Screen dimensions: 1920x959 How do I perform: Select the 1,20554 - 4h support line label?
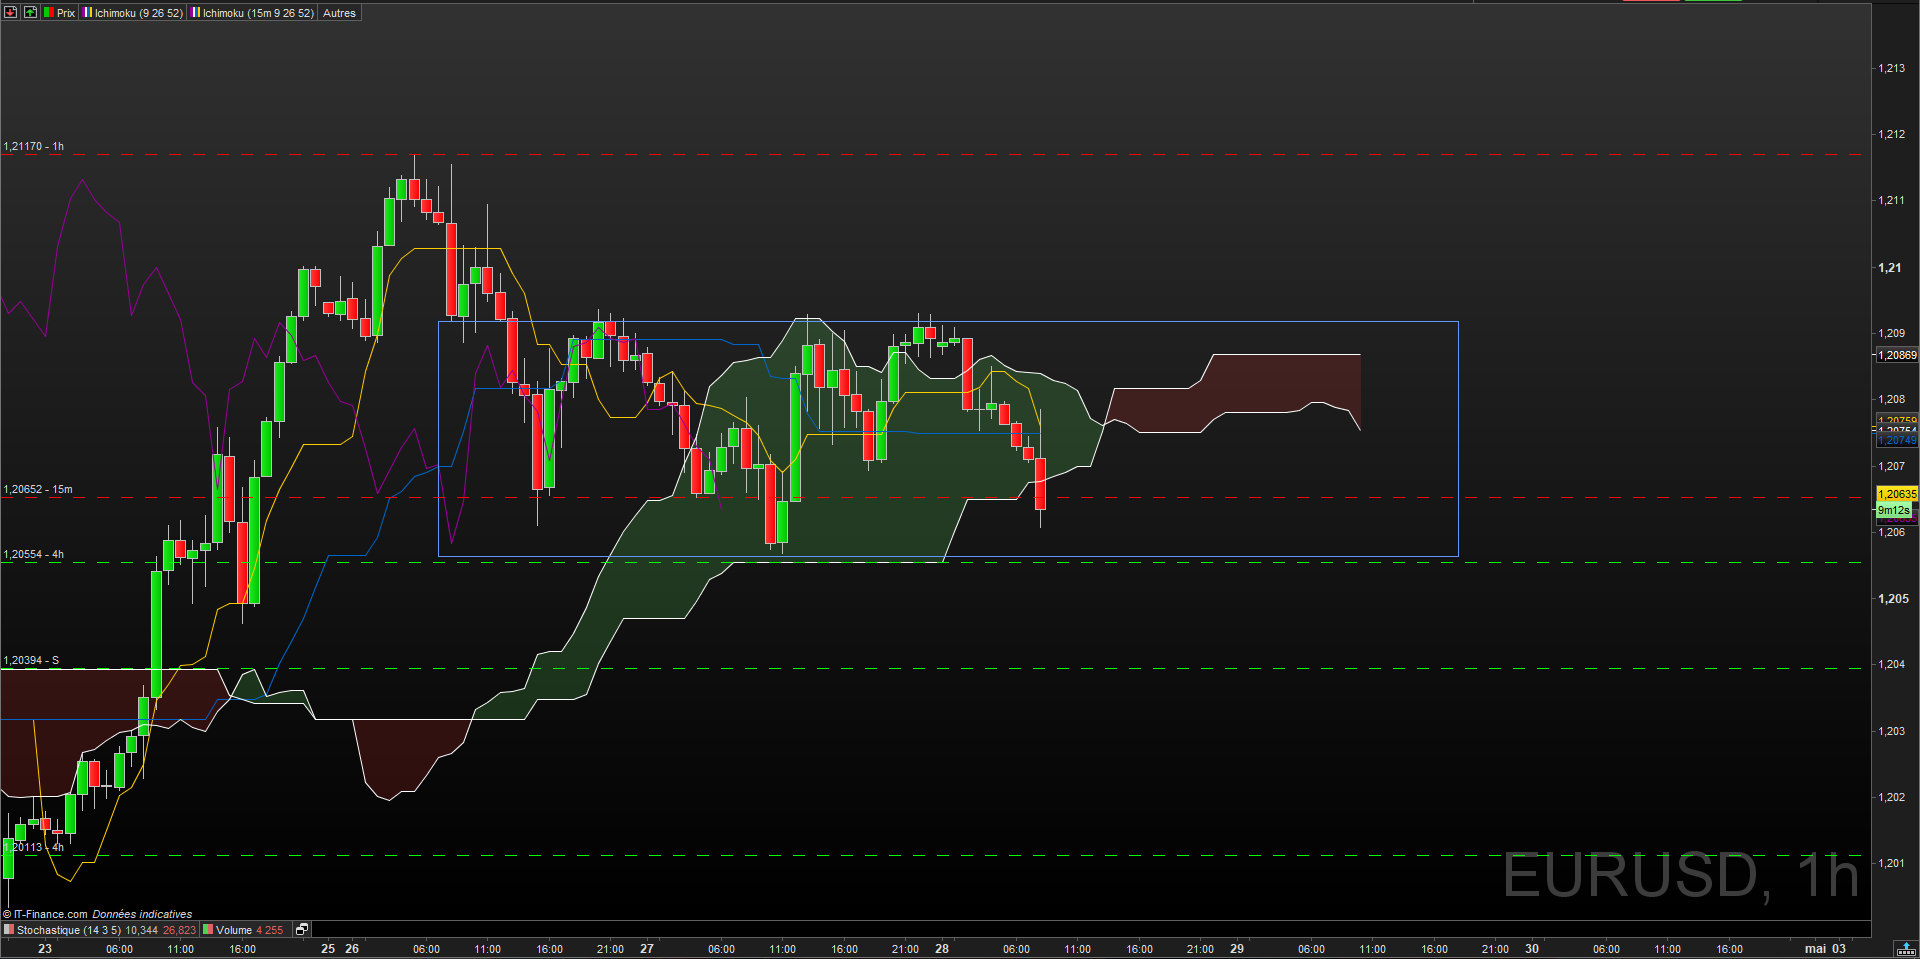pyautogui.click(x=34, y=554)
